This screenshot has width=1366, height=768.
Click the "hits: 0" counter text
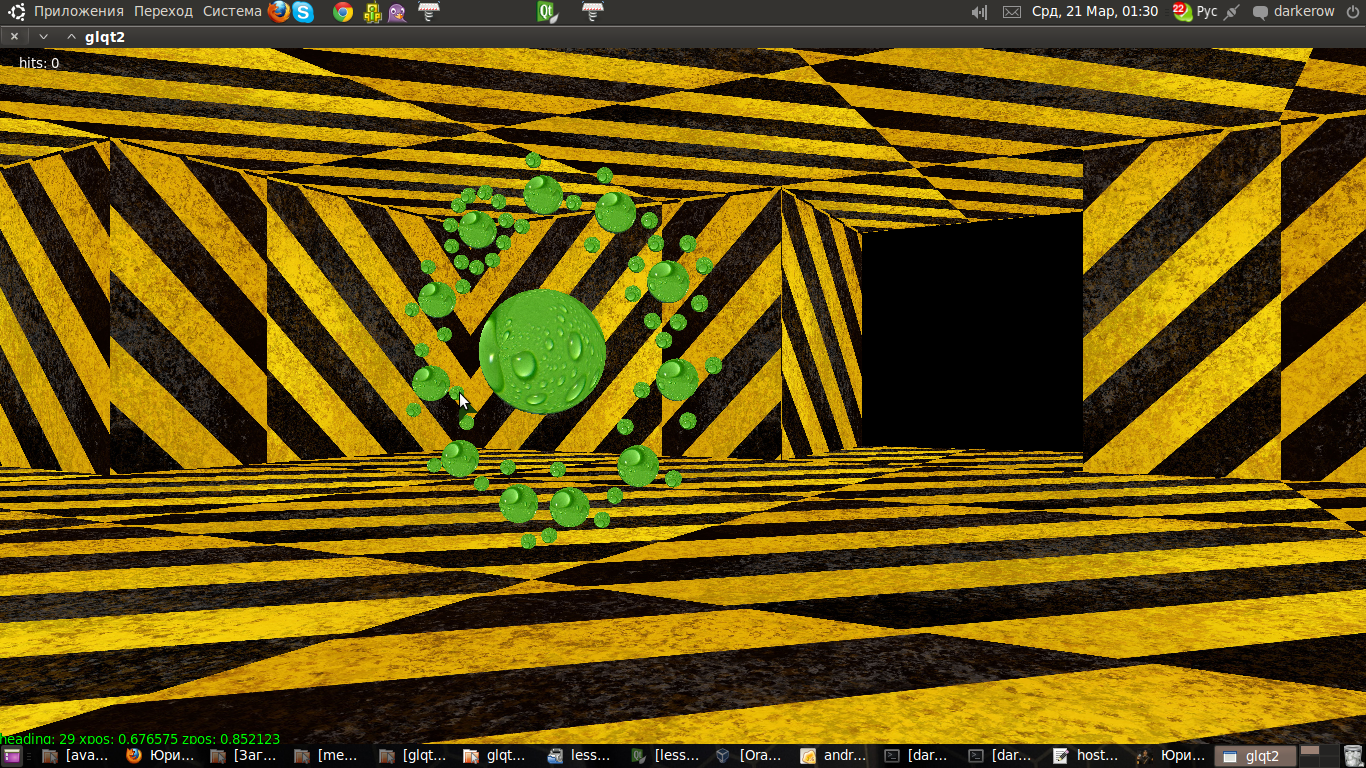(39, 63)
